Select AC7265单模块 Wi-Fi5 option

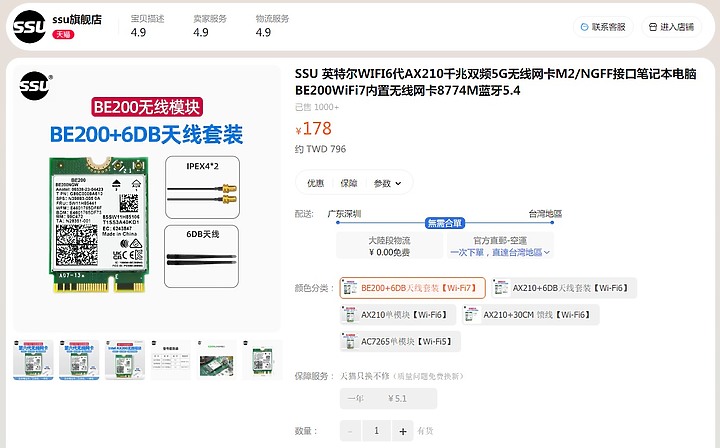point(400,342)
